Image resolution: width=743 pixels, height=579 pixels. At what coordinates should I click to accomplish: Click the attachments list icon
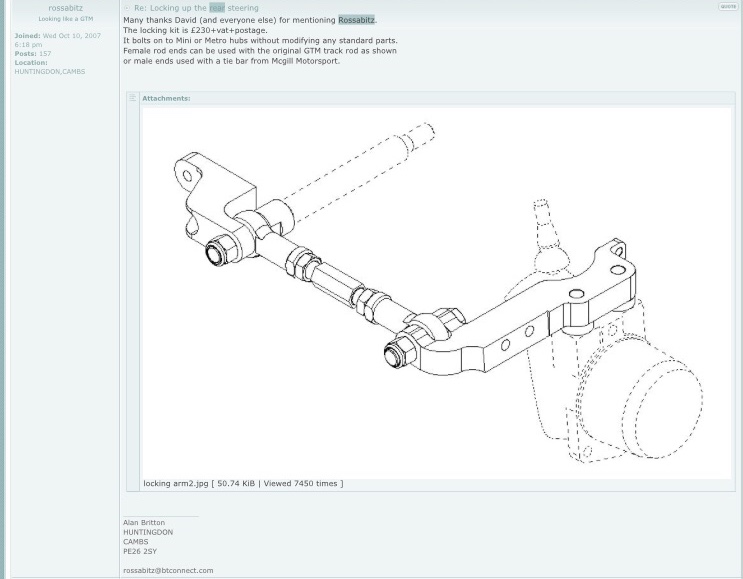[x=132, y=98]
